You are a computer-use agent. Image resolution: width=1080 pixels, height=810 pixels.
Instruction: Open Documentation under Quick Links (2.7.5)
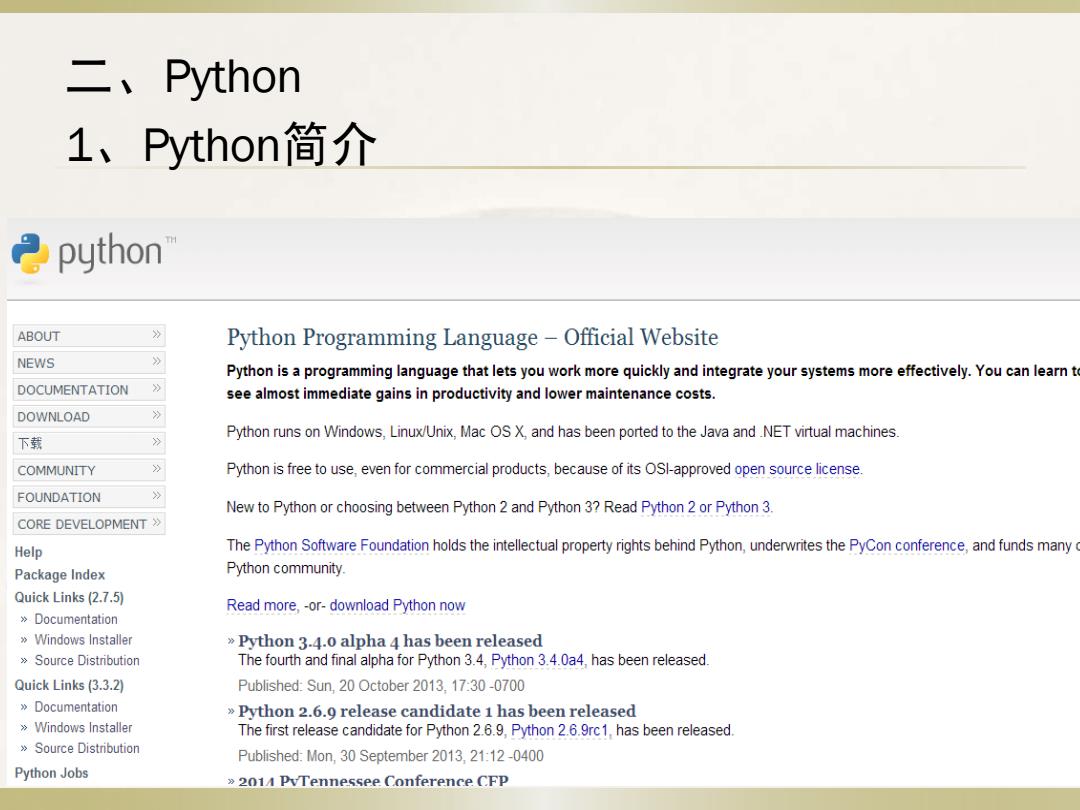pyautogui.click(x=76, y=619)
